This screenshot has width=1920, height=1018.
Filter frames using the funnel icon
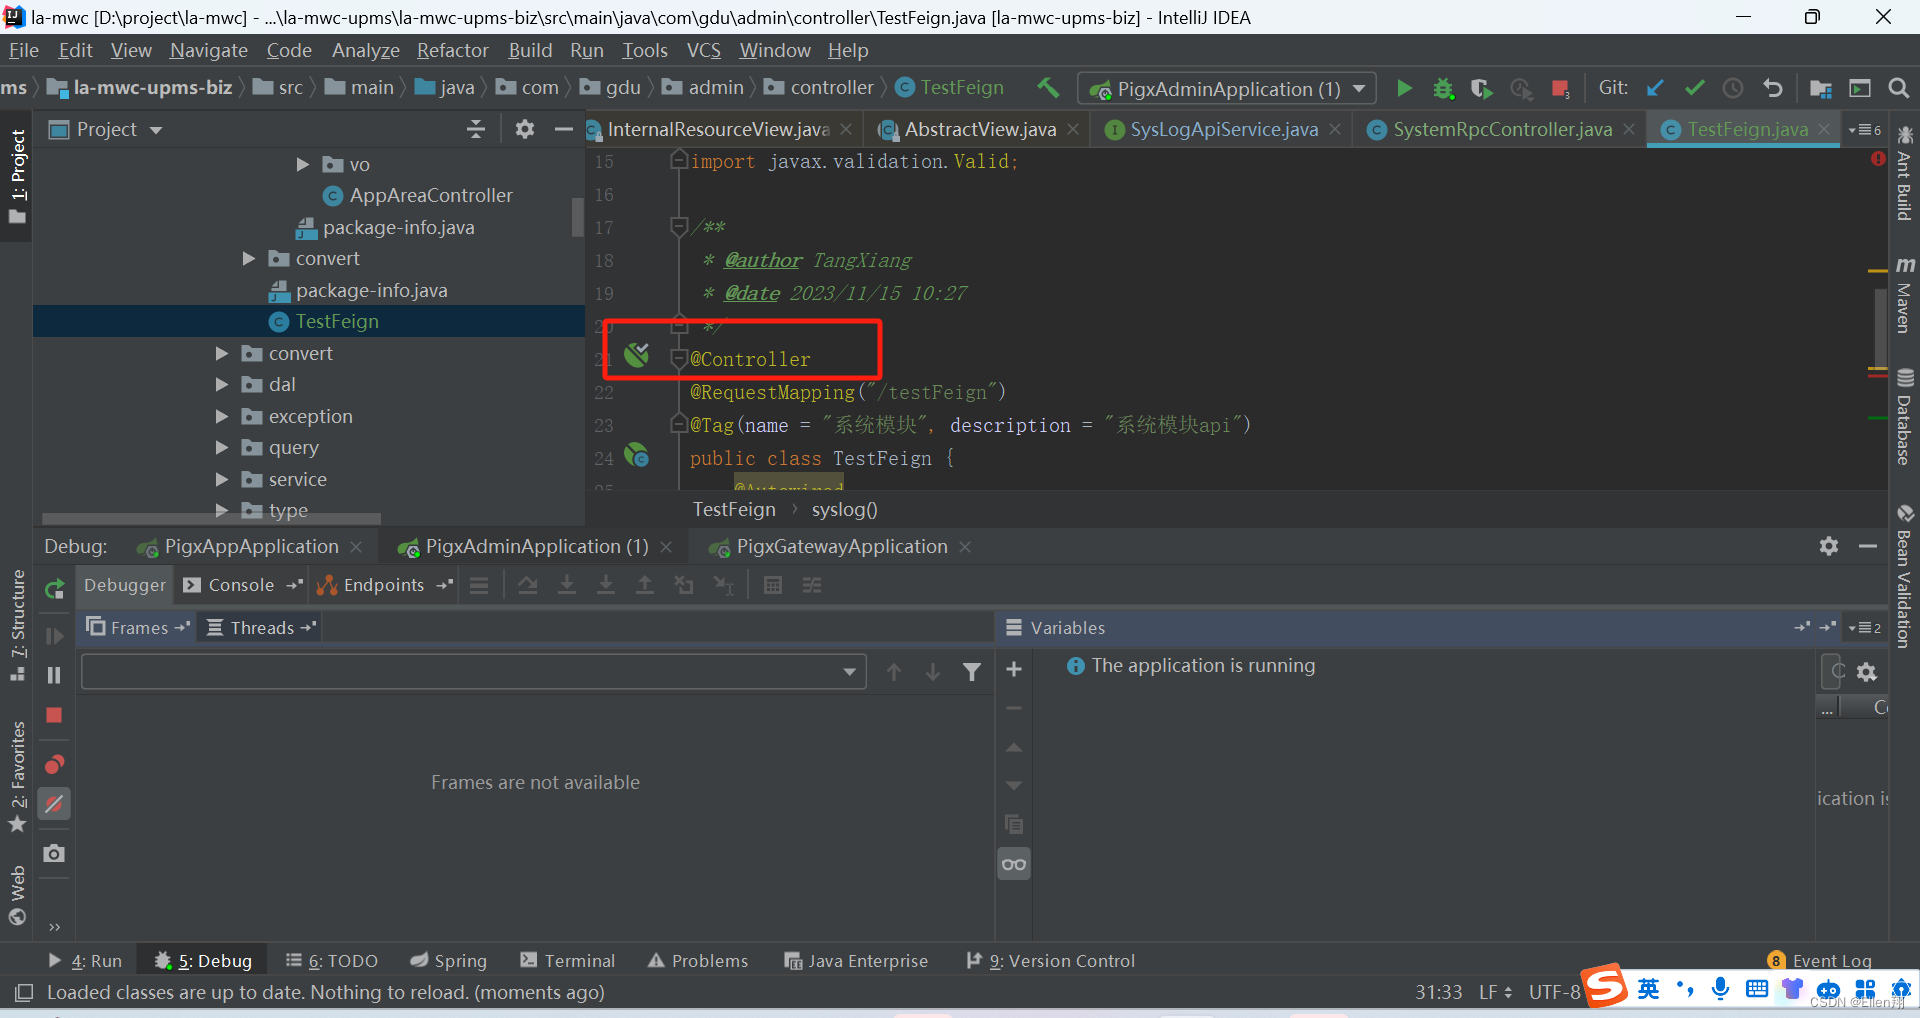click(x=972, y=672)
